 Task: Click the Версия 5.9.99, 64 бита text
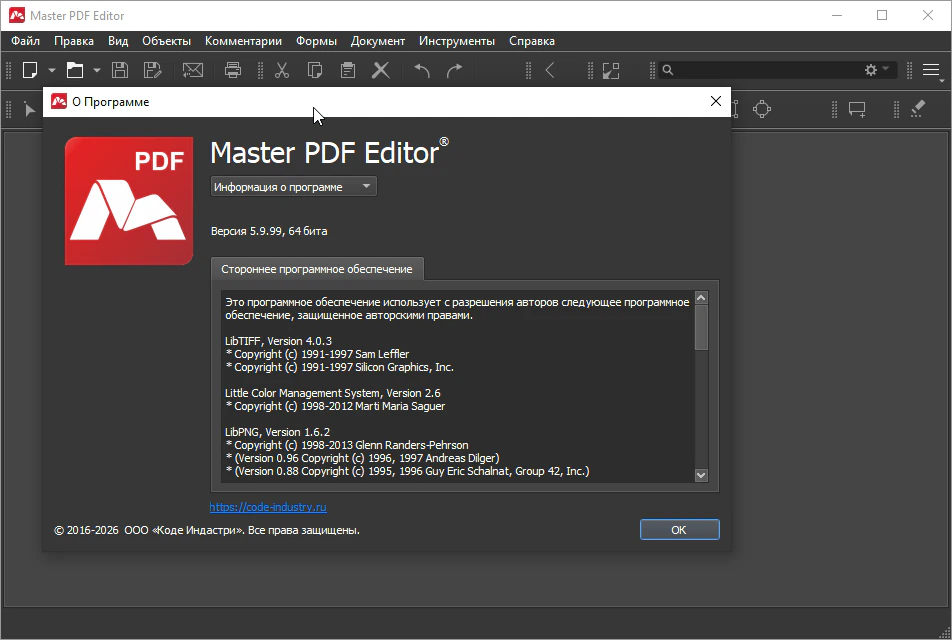click(x=269, y=231)
